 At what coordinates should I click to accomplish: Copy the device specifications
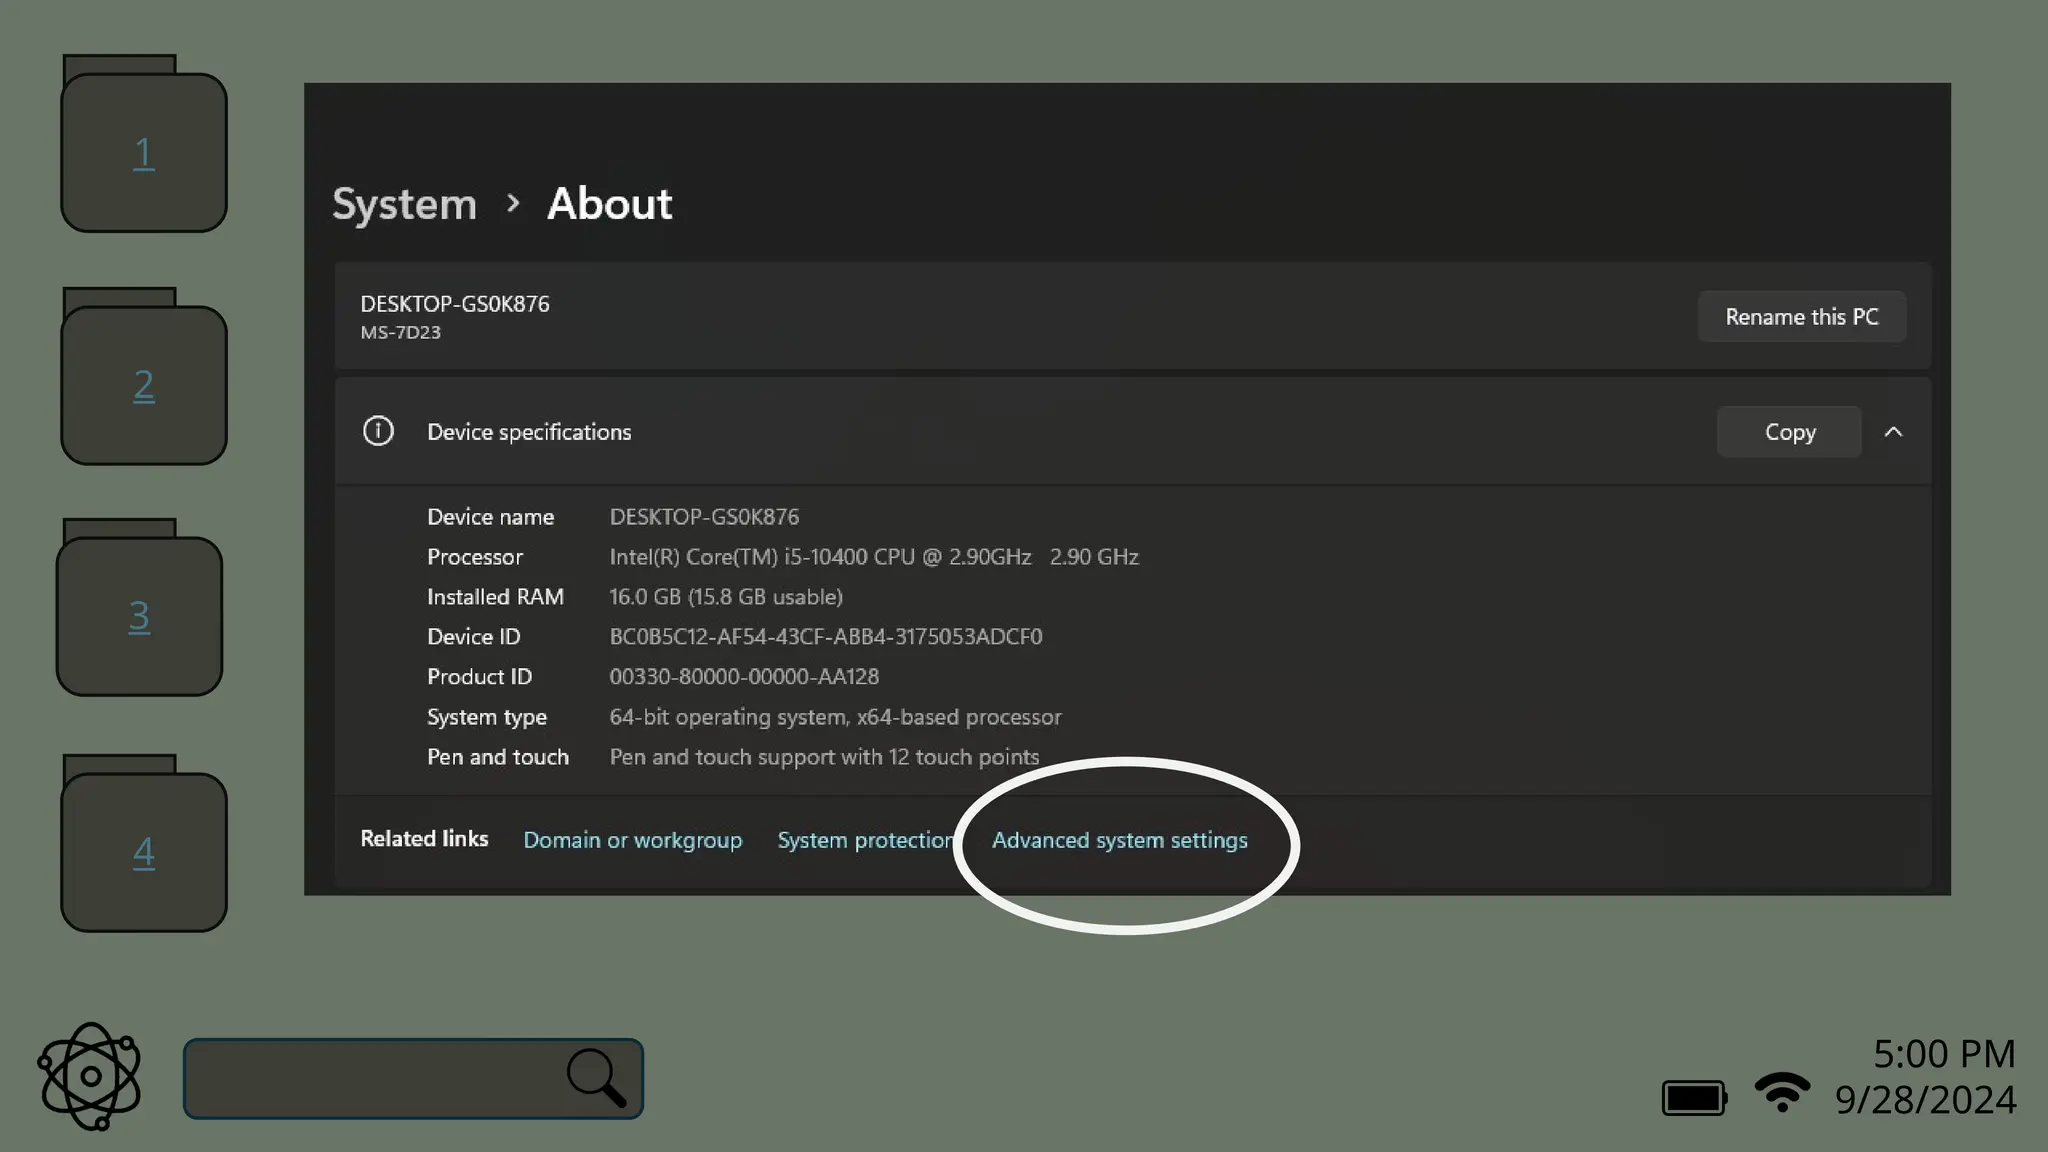(1789, 432)
